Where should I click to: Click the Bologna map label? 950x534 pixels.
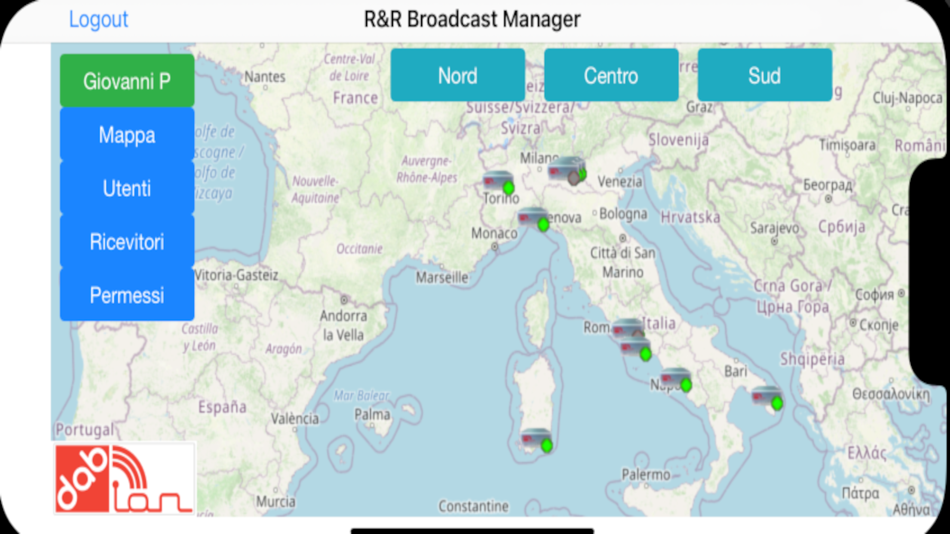tap(623, 213)
